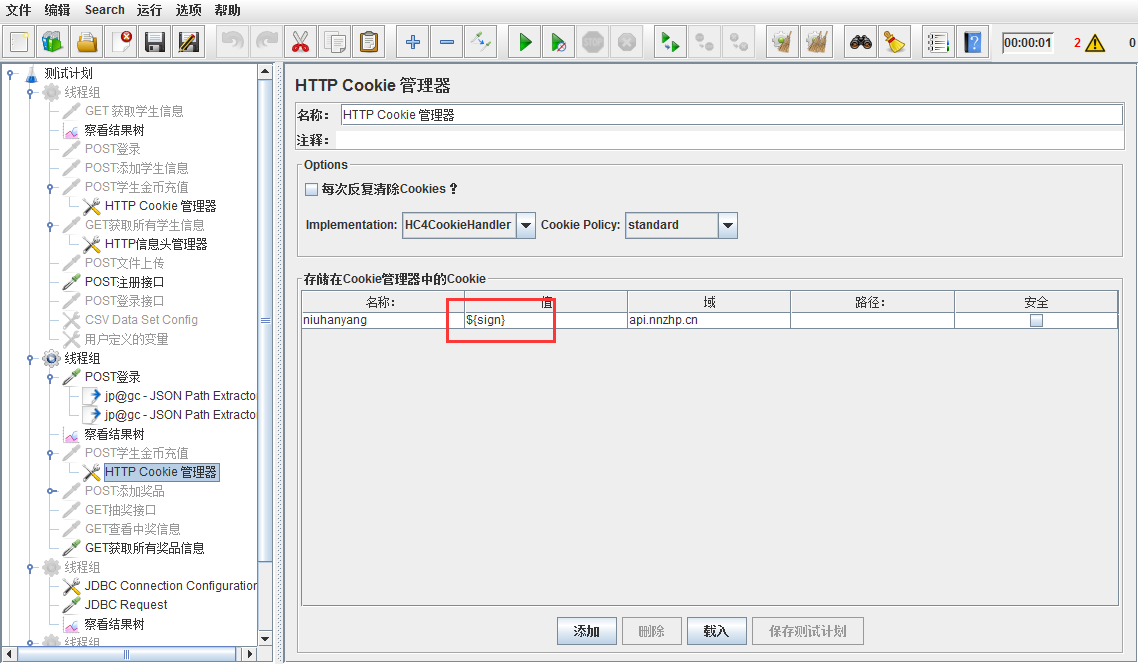Click the plus Expand All toolbar icon

click(x=412, y=42)
